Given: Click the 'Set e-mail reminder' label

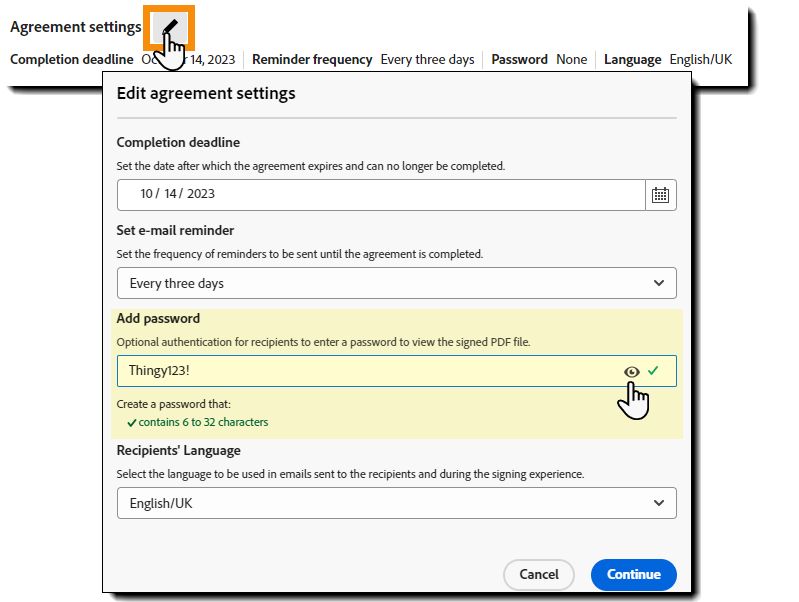Looking at the screenshot, I should pos(175,230).
